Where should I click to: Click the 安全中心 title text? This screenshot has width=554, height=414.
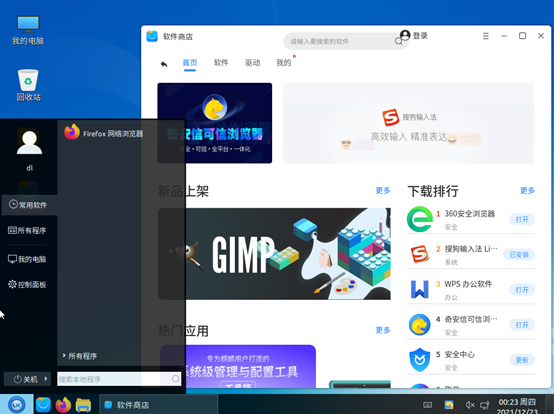pyautogui.click(x=460, y=354)
